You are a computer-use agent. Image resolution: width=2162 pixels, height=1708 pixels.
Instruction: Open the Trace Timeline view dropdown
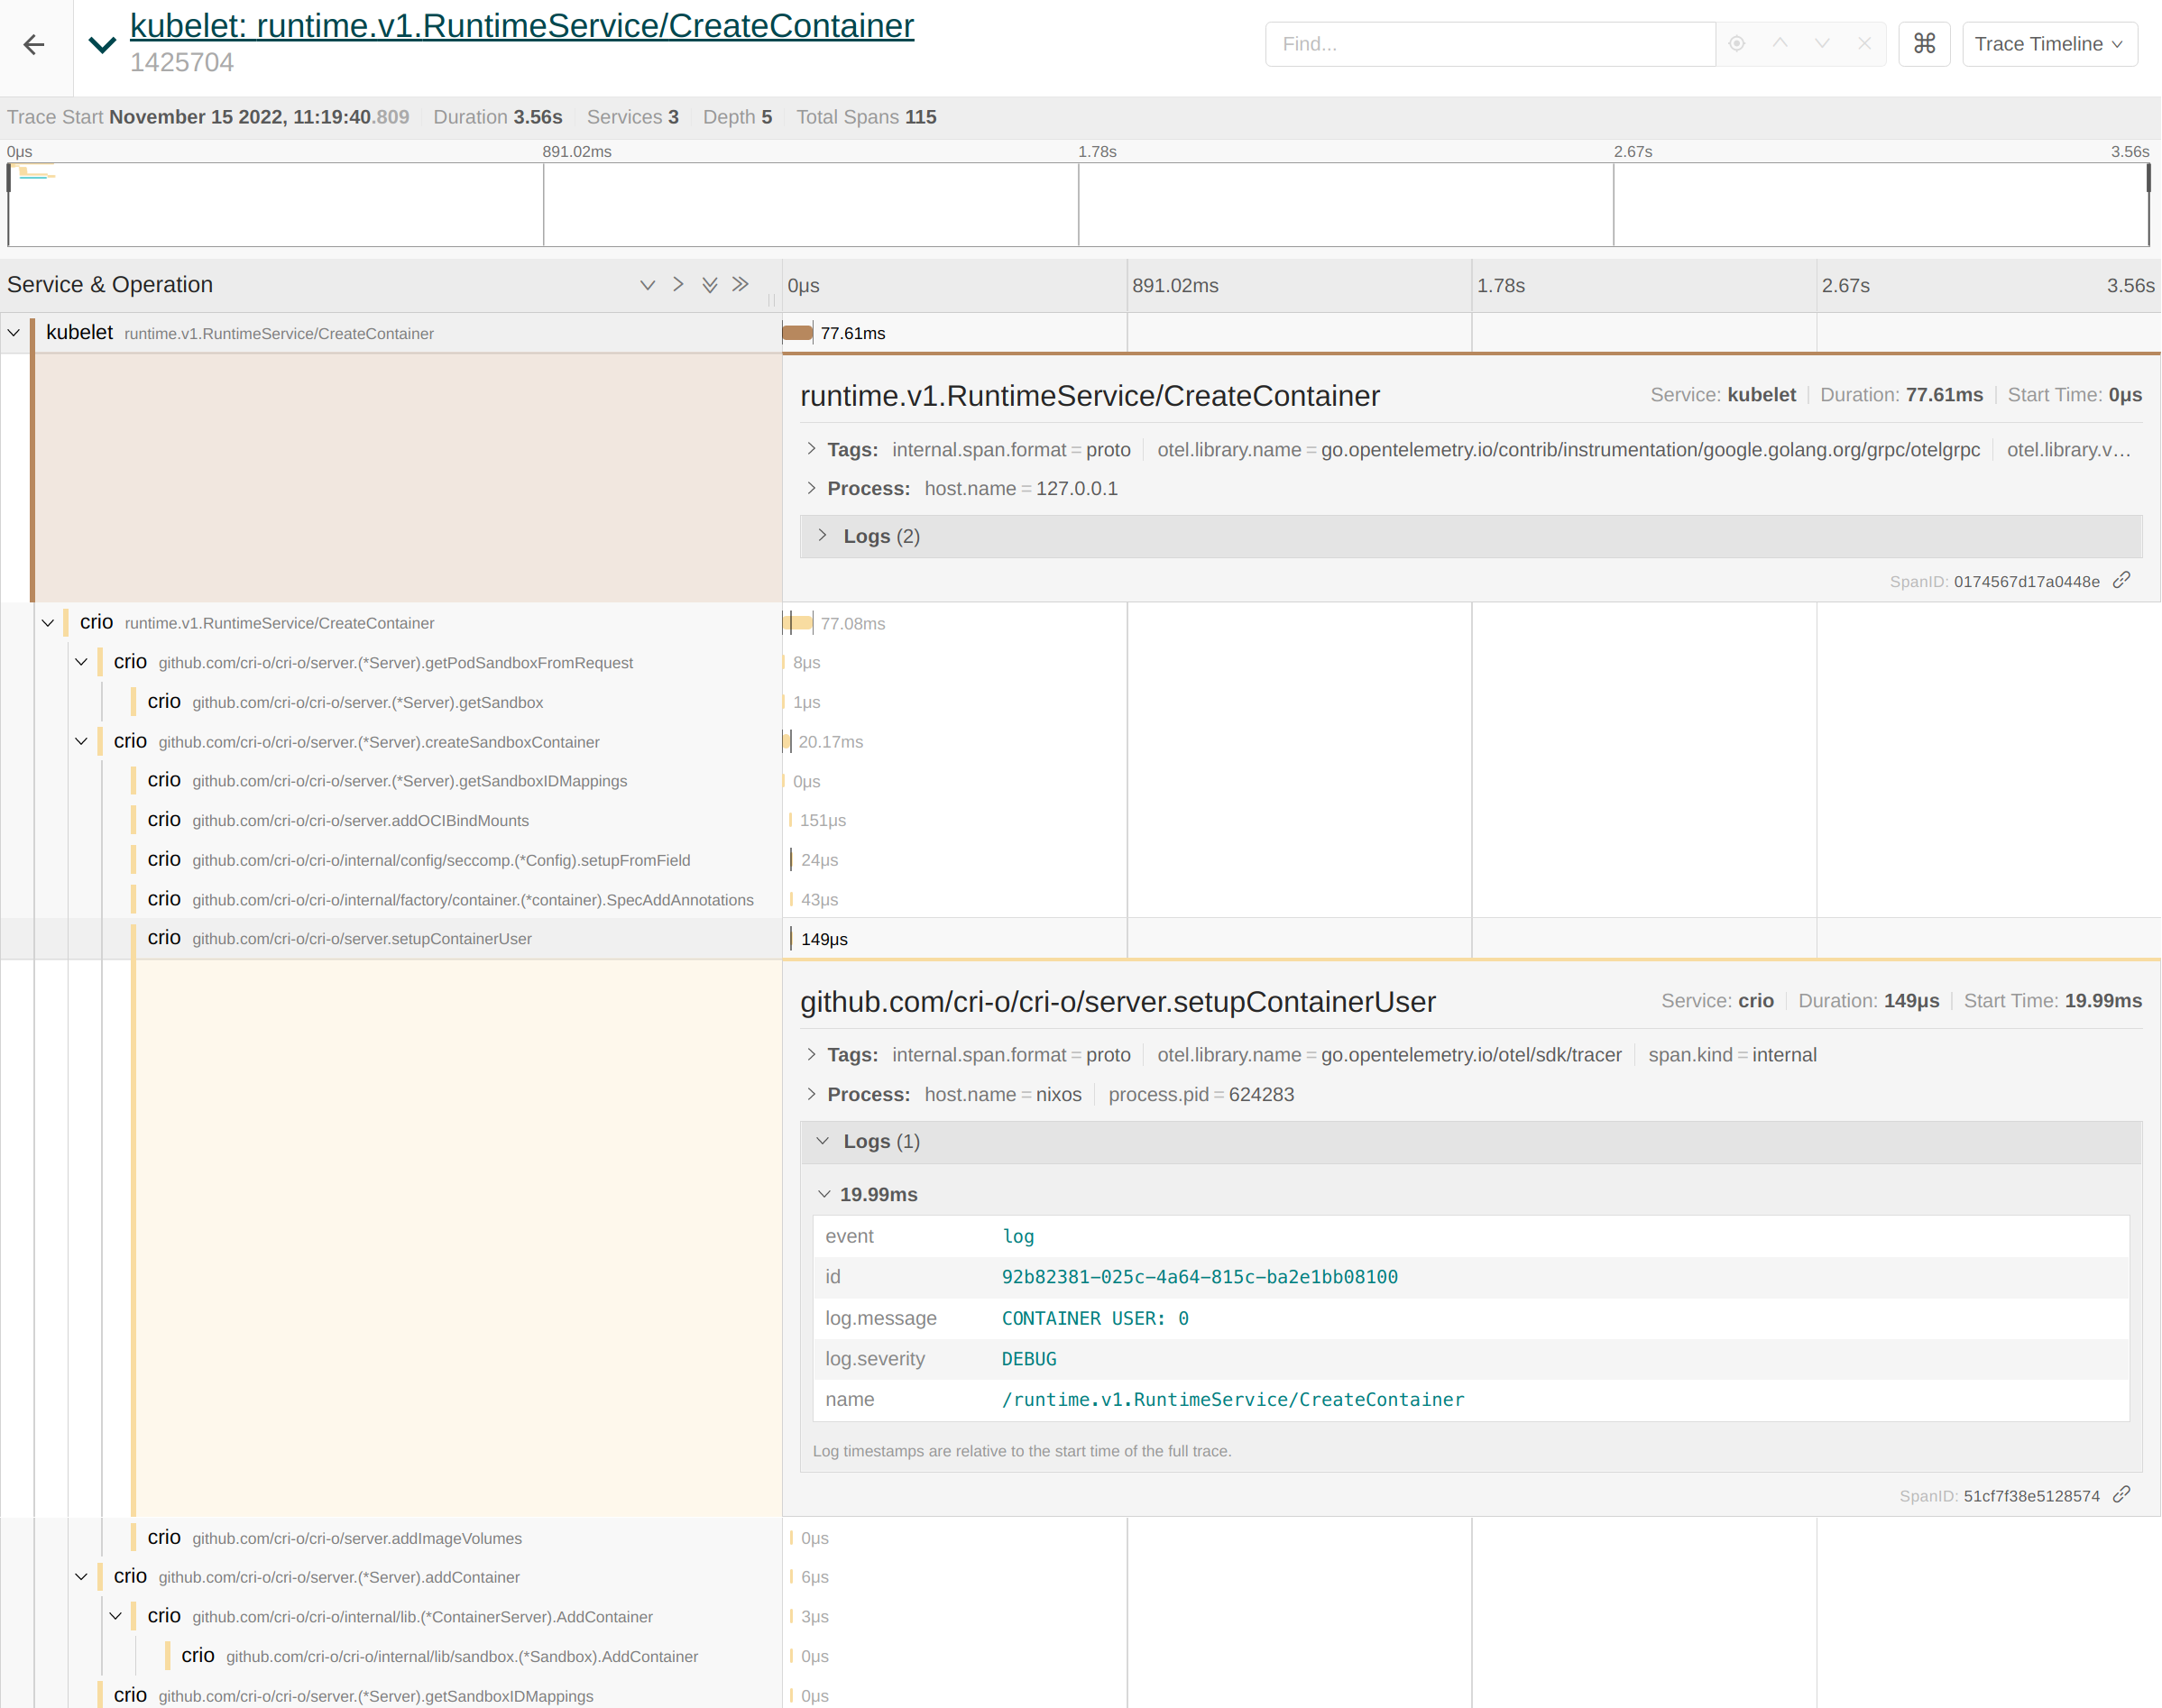2049,44
